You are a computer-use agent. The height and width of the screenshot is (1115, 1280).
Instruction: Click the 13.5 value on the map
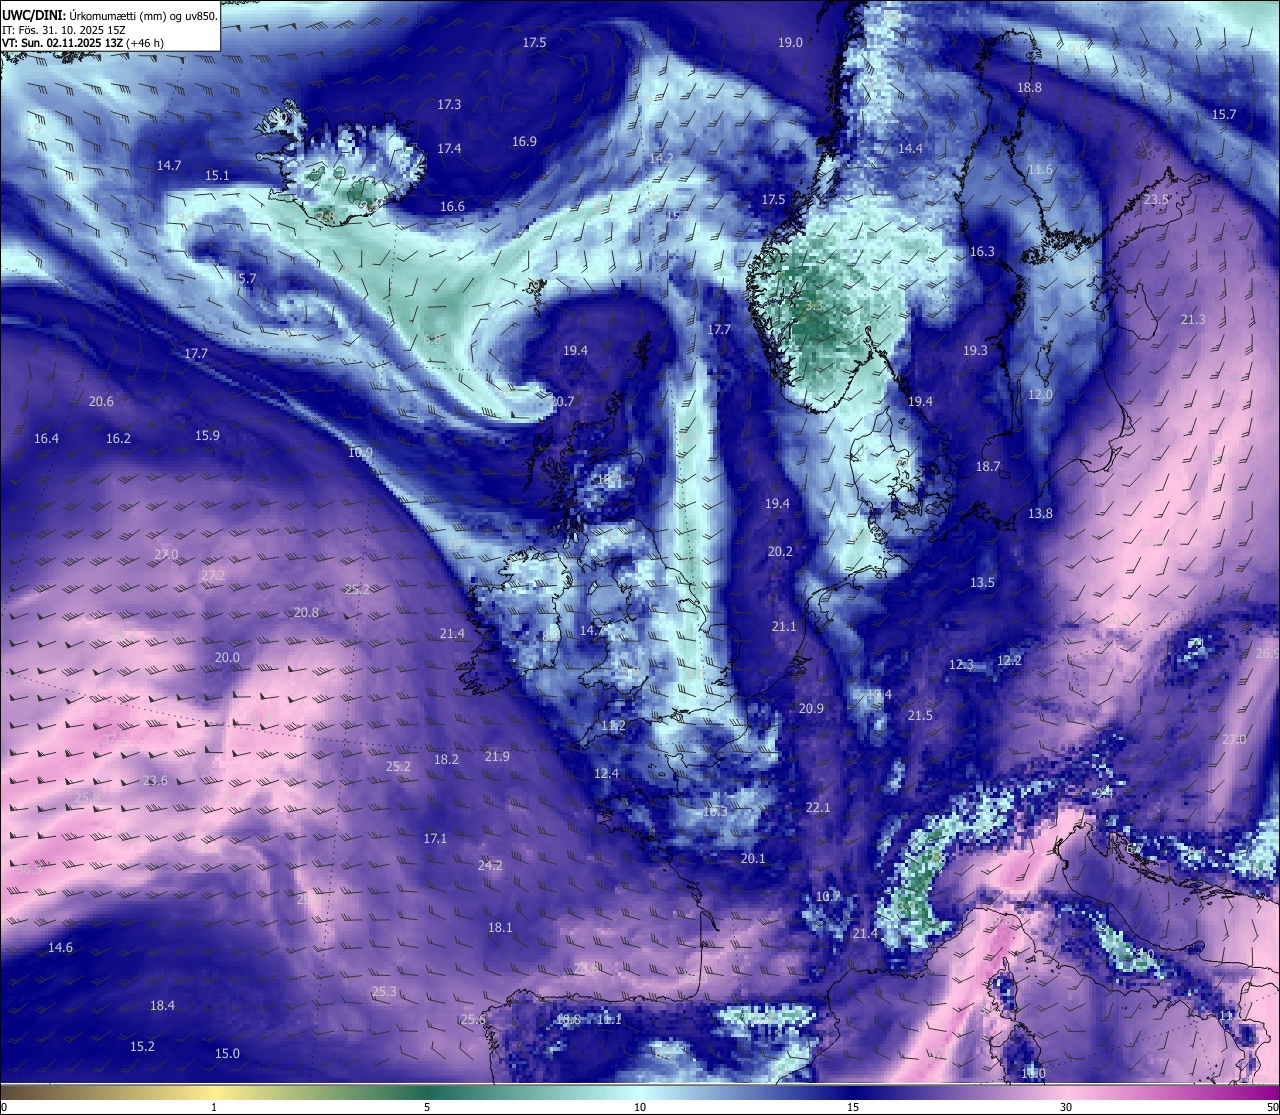pos(982,582)
